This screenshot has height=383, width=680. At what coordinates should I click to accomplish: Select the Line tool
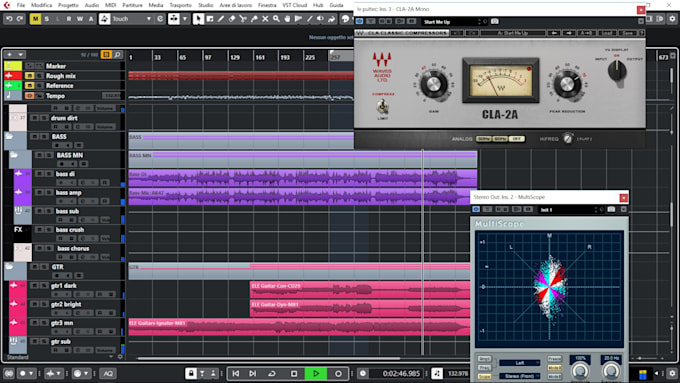click(x=309, y=19)
